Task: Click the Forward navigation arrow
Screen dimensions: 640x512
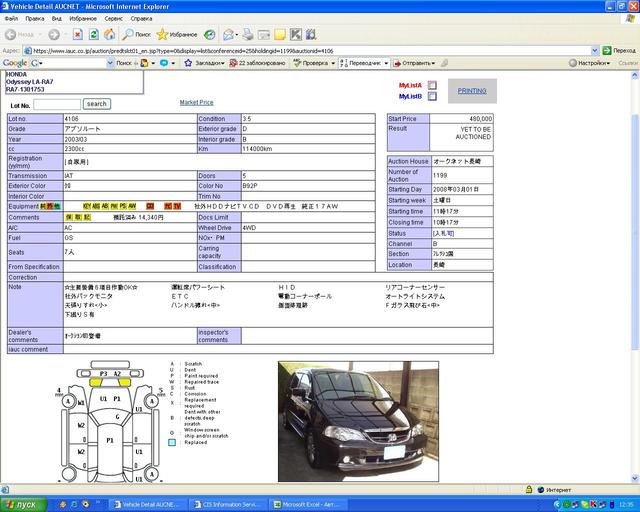Action: pyautogui.click(x=53, y=35)
